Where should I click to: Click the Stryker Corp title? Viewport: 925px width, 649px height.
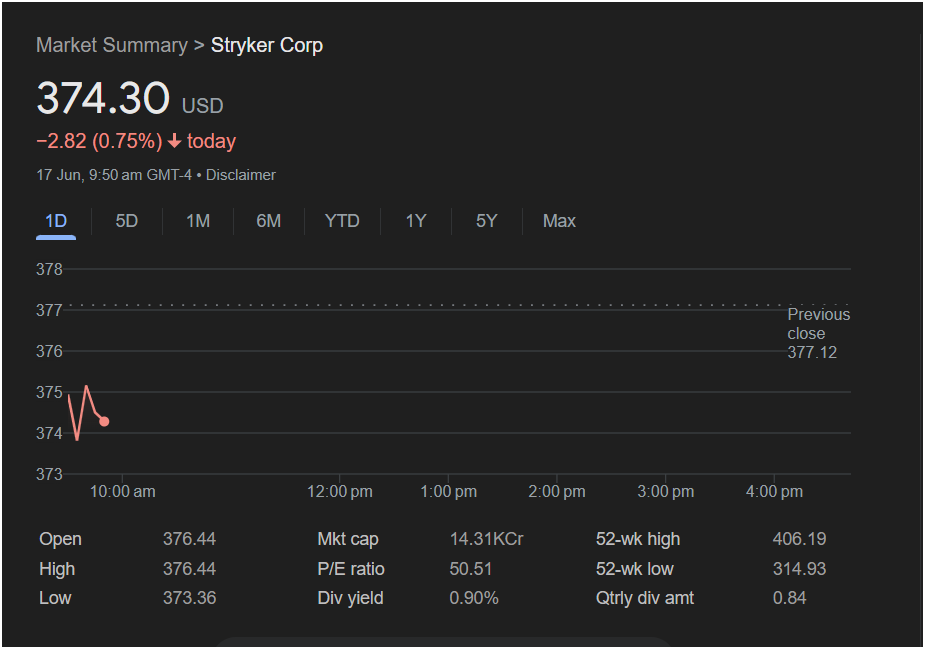coord(267,45)
